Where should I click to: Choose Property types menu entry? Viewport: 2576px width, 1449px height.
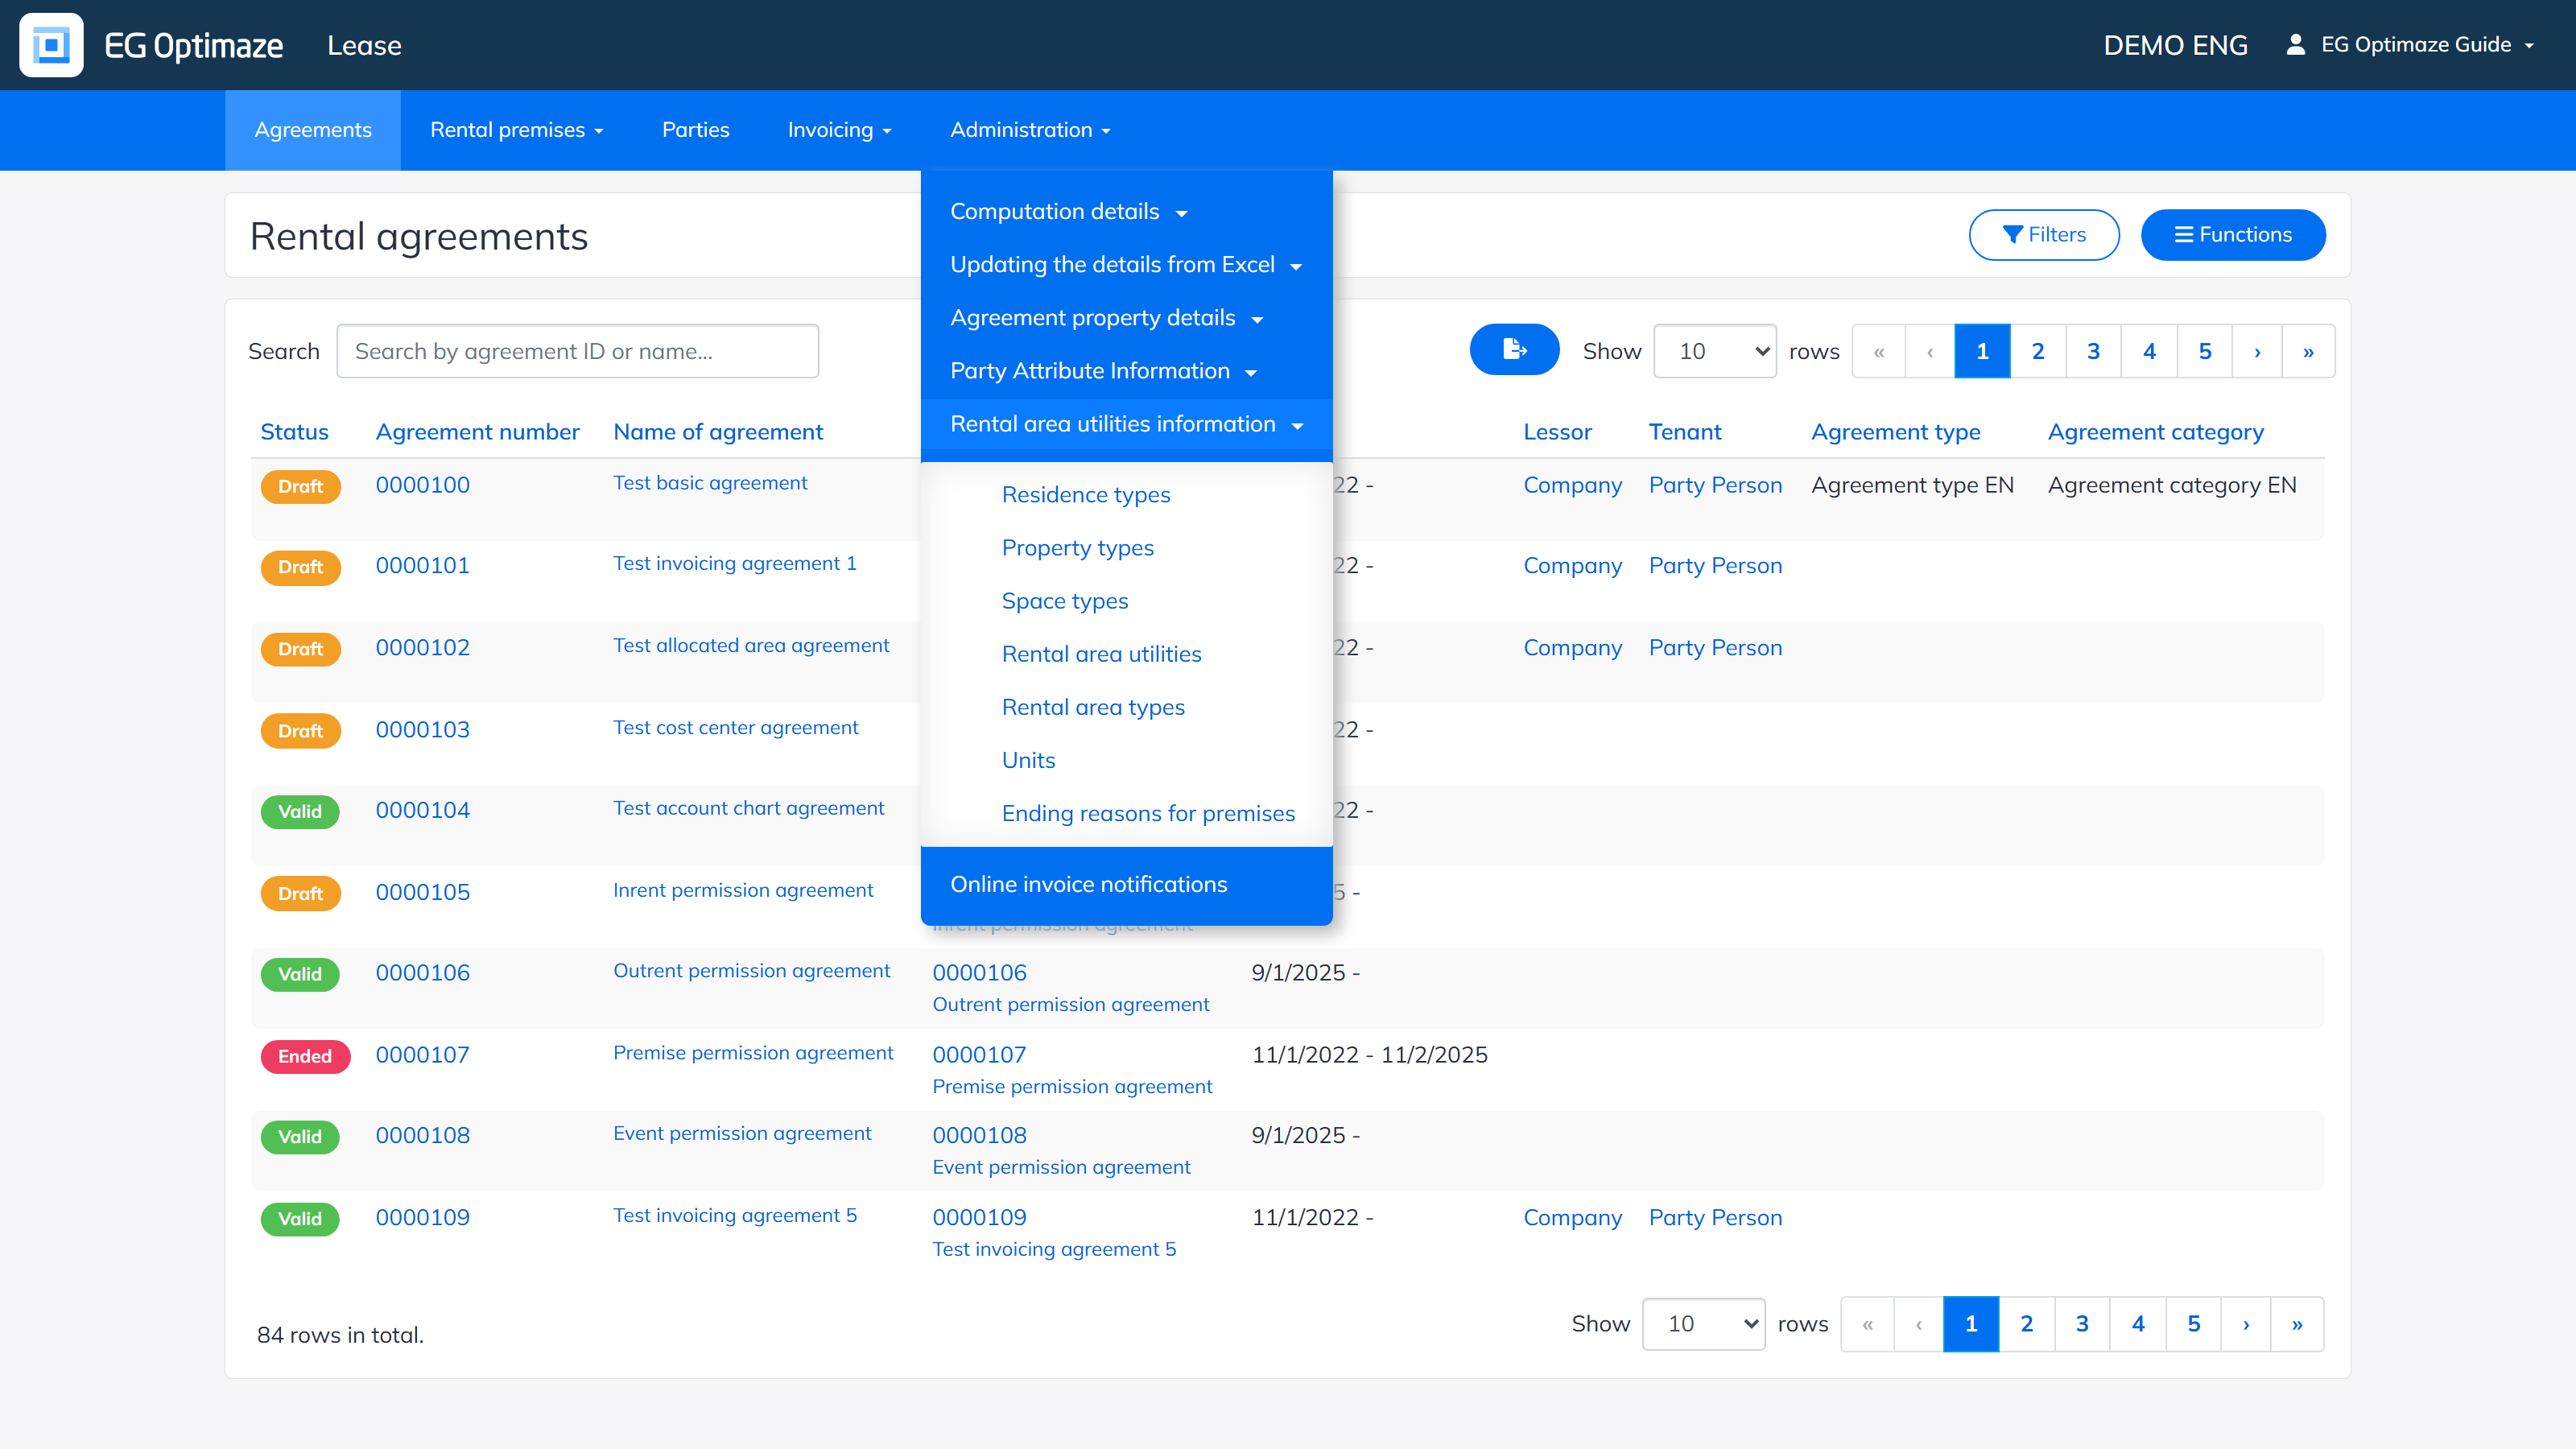(x=1078, y=548)
